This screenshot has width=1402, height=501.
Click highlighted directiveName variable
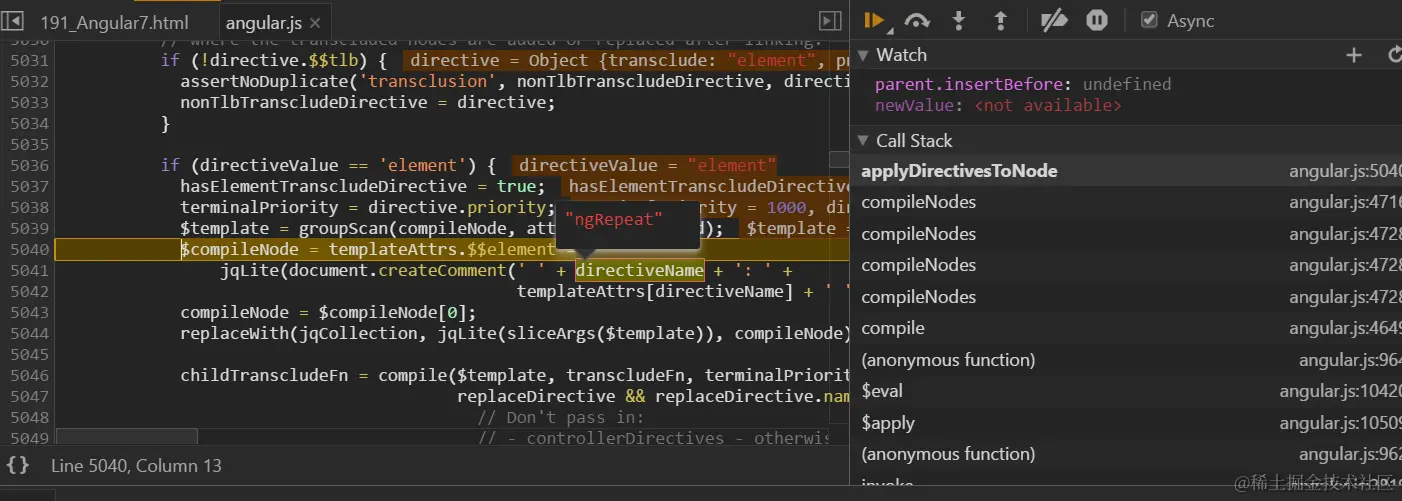click(x=640, y=271)
